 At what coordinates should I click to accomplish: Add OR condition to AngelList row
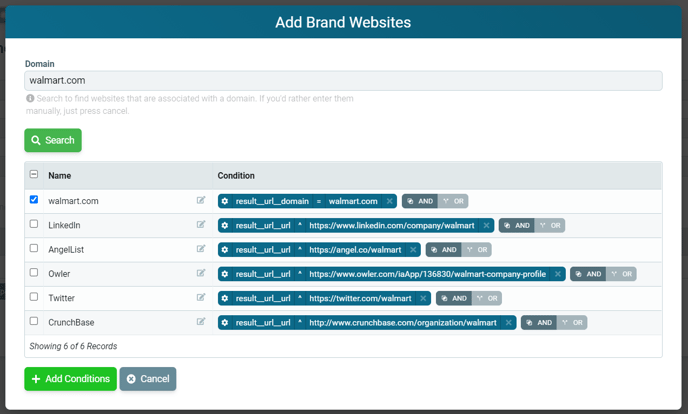coord(477,250)
